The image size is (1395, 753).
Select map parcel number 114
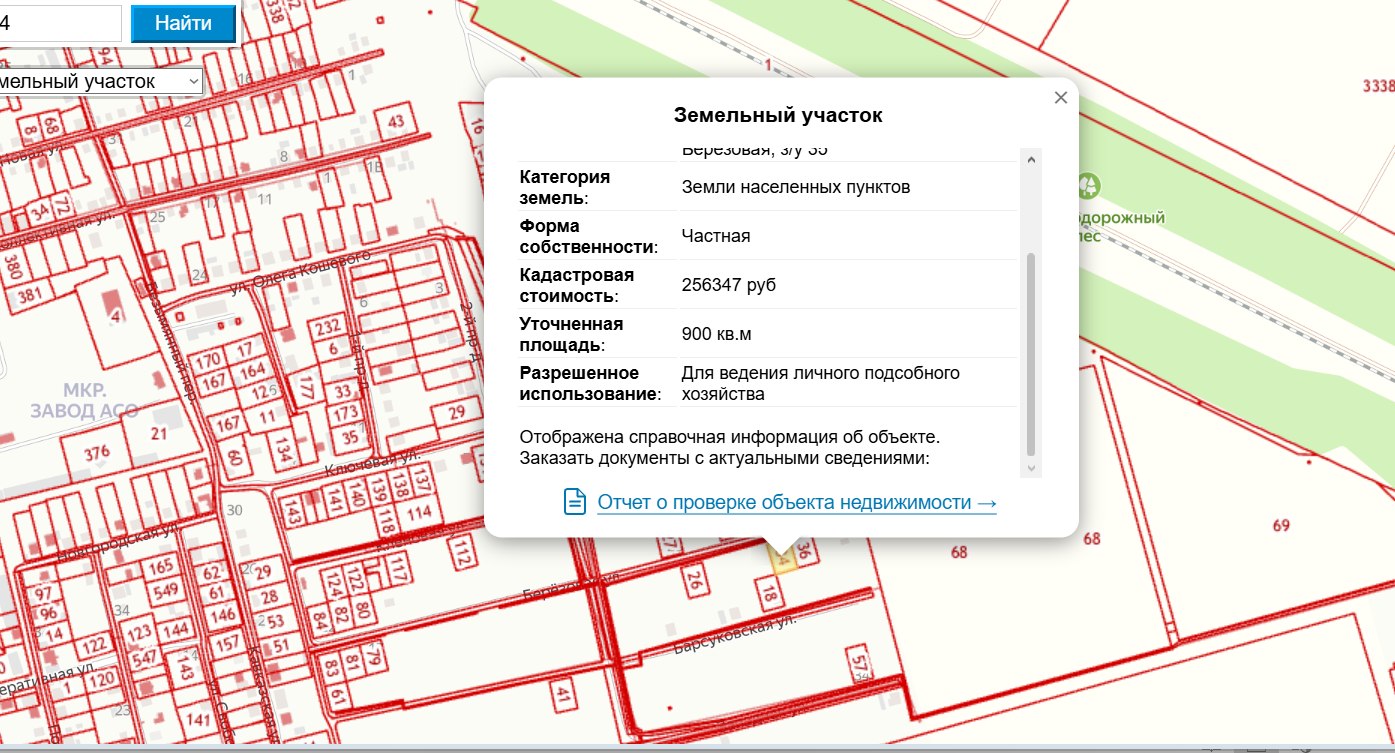[420, 512]
